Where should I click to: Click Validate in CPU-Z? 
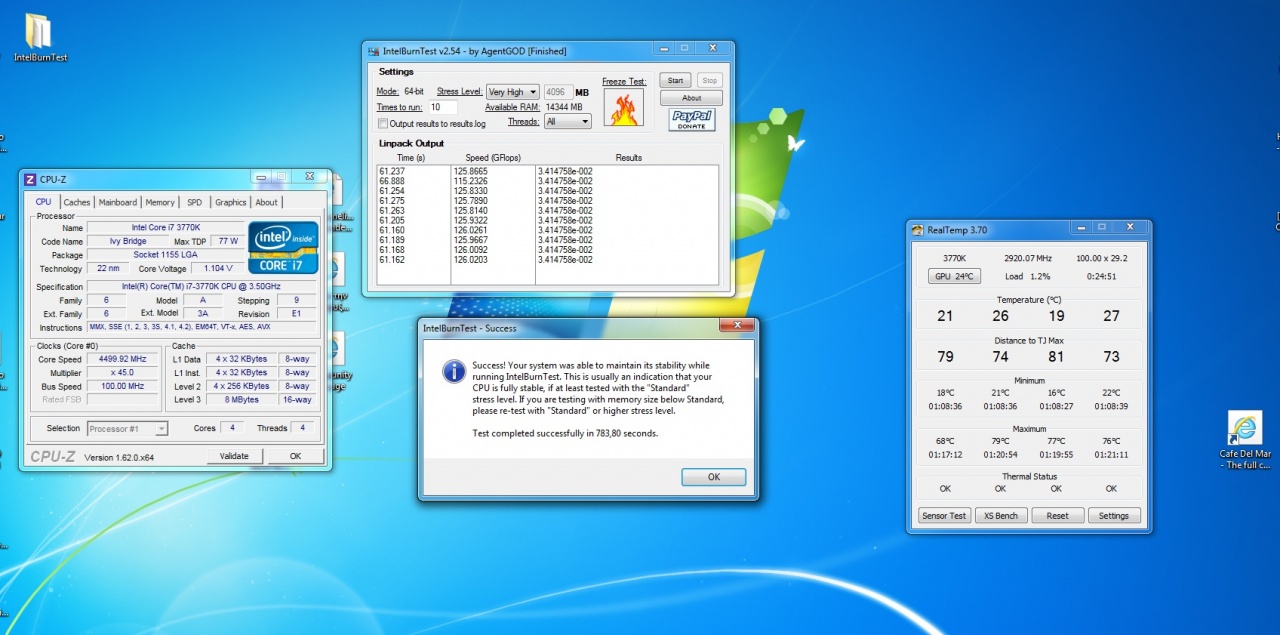235,456
